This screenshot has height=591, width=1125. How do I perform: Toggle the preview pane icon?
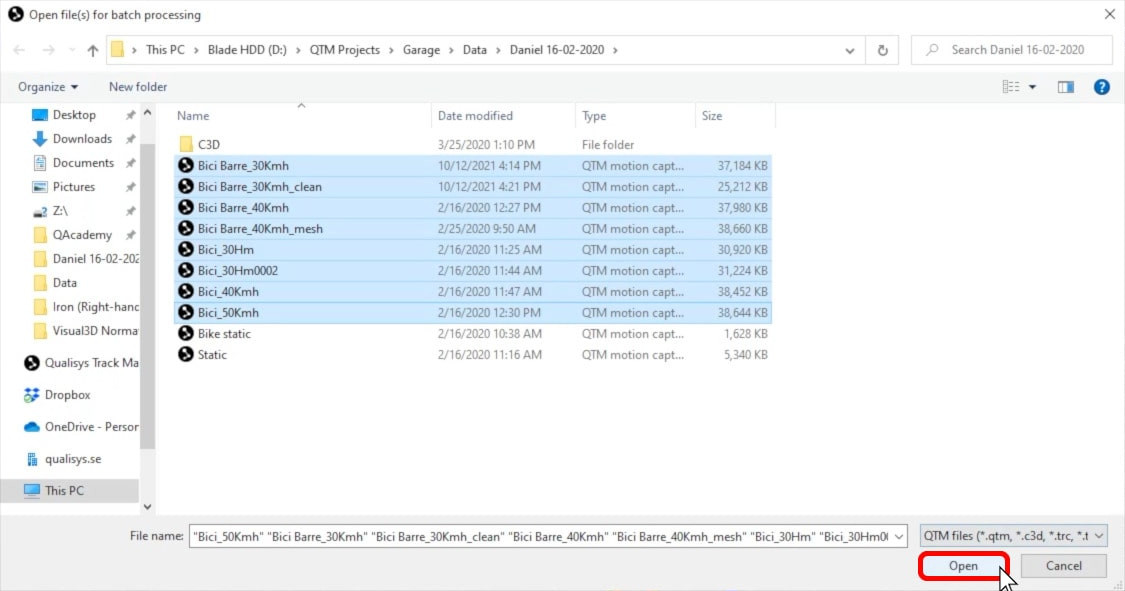(x=1065, y=87)
